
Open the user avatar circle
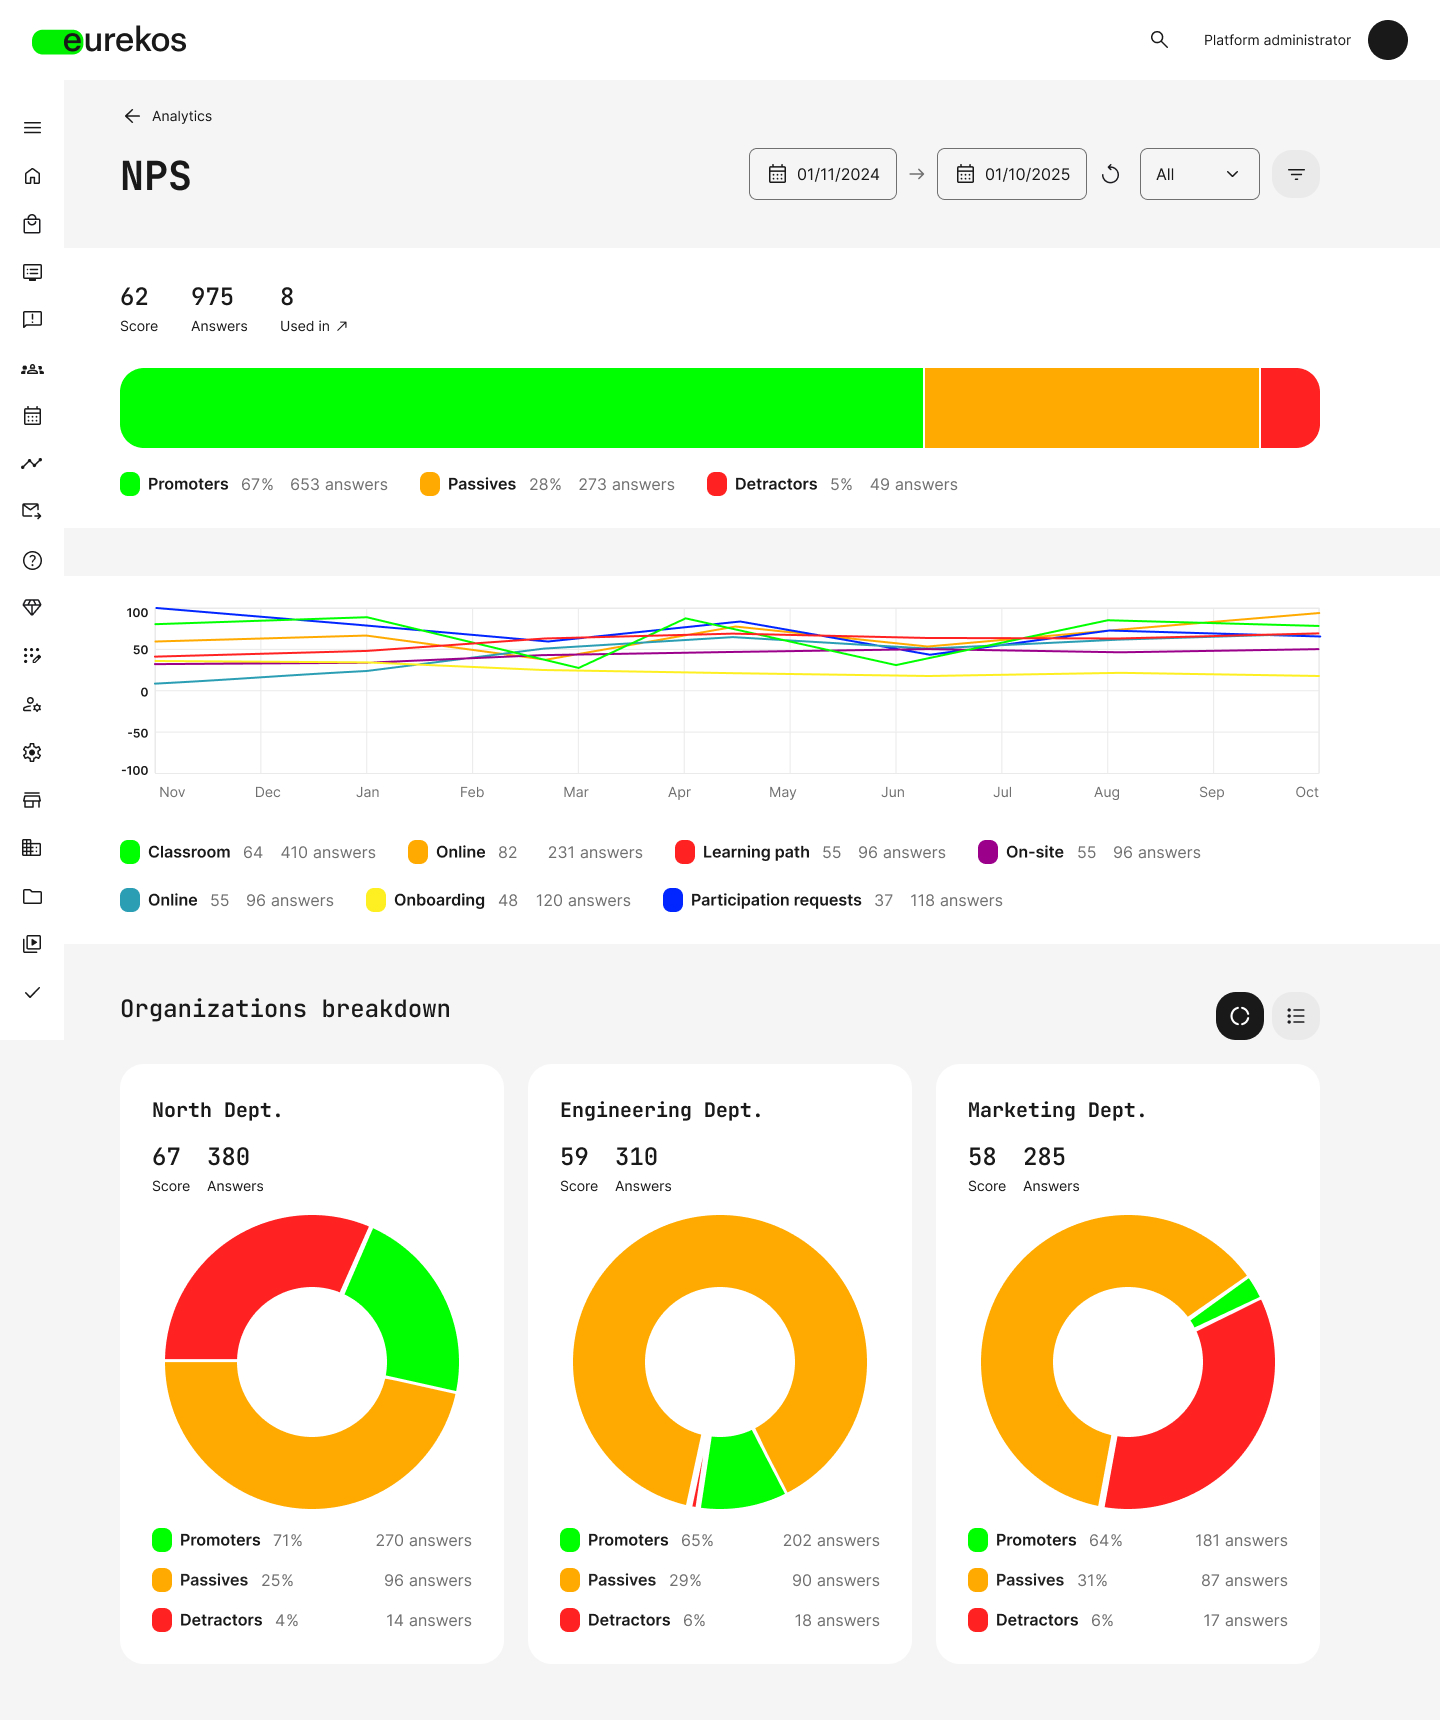(1388, 40)
